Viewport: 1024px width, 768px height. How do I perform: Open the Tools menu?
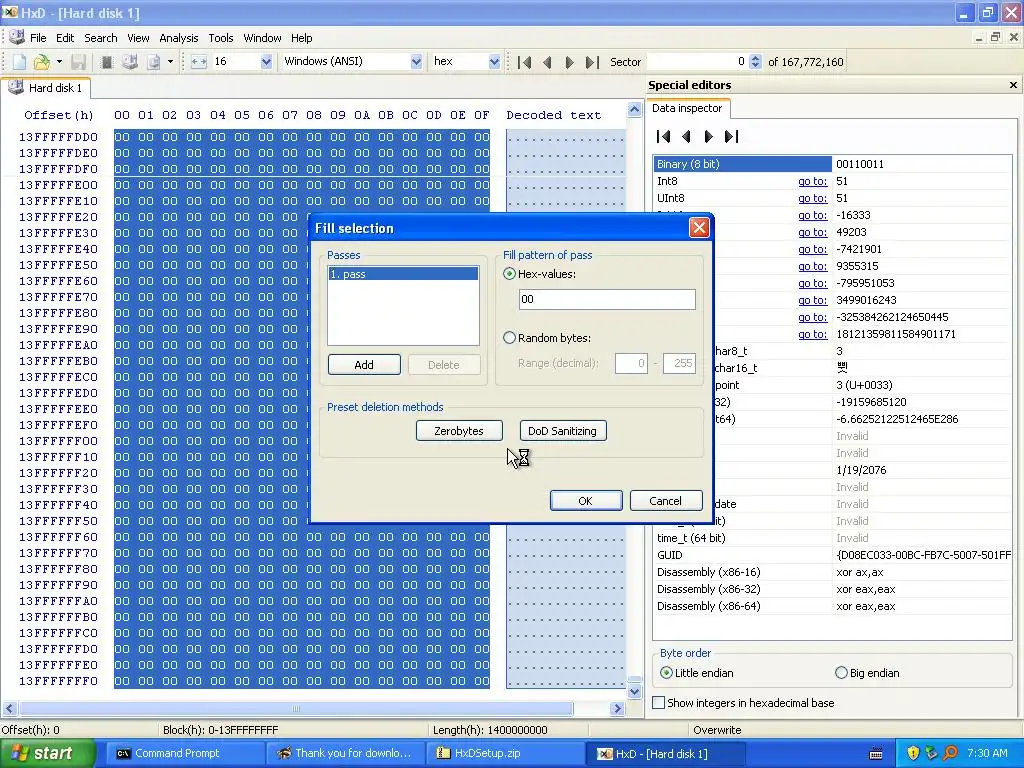pos(221,38)
